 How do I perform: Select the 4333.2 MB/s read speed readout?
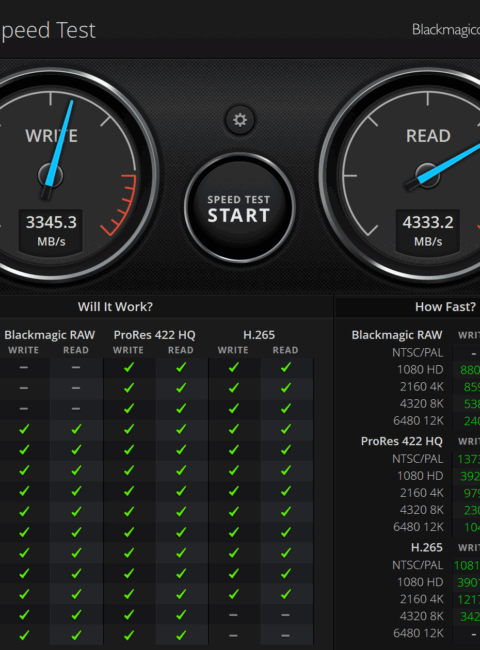point(428,230)
